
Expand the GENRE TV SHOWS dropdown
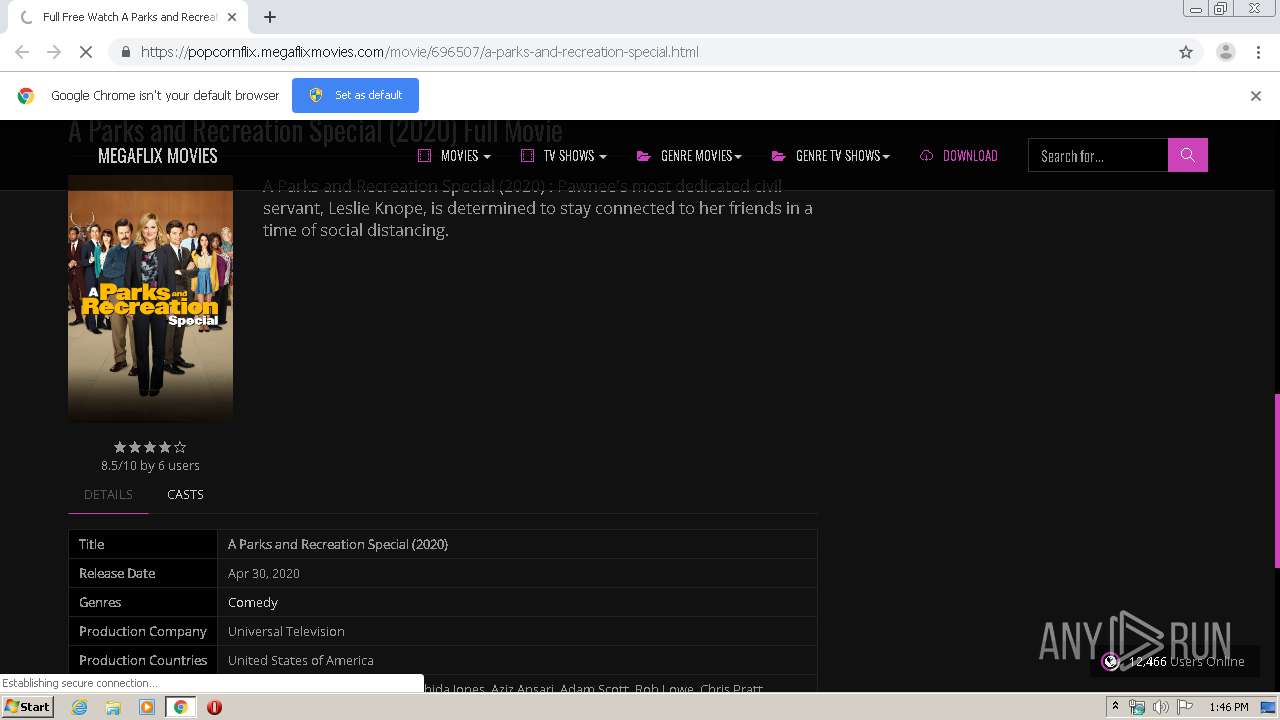pyautogui.click(x=830, y=155)
